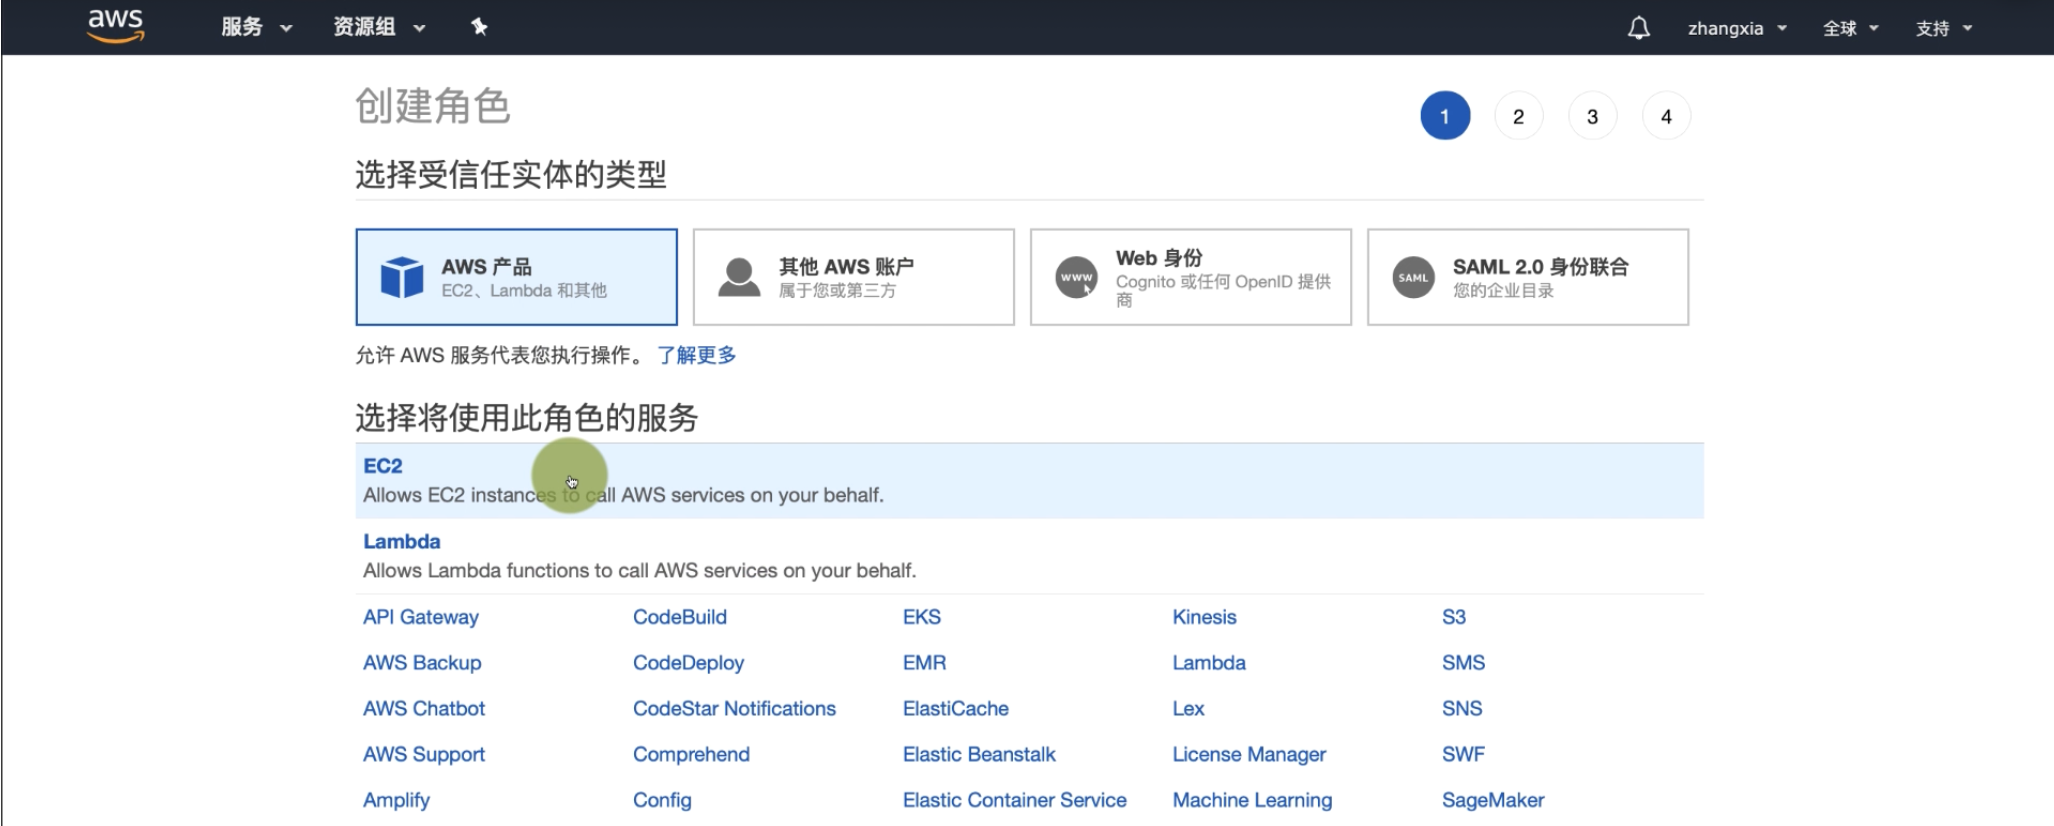Select License Manager service

pyautogui.click(x=1249, y=755)
